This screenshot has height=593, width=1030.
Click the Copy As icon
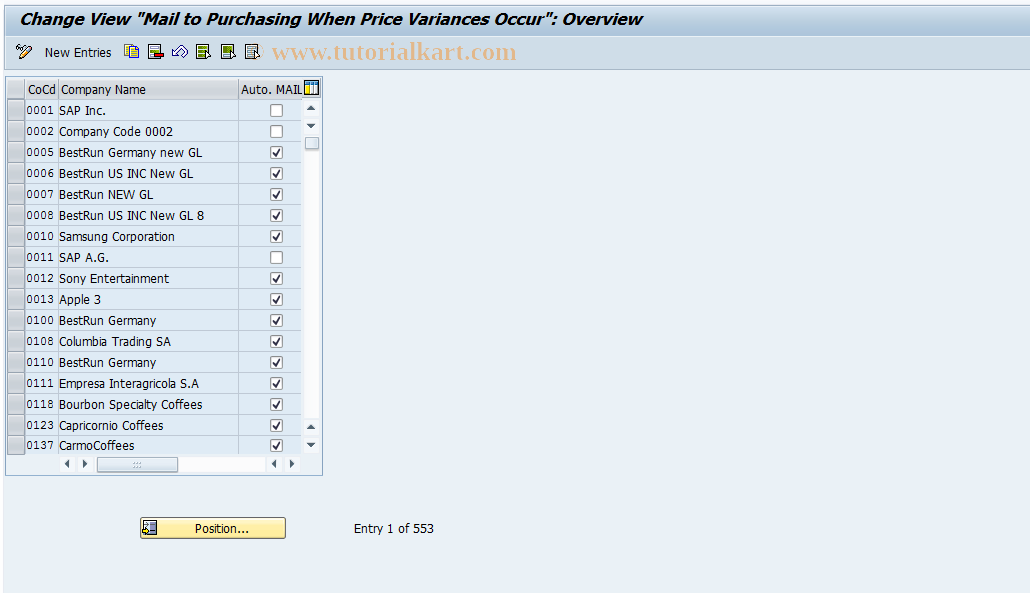tap(131, 52)
